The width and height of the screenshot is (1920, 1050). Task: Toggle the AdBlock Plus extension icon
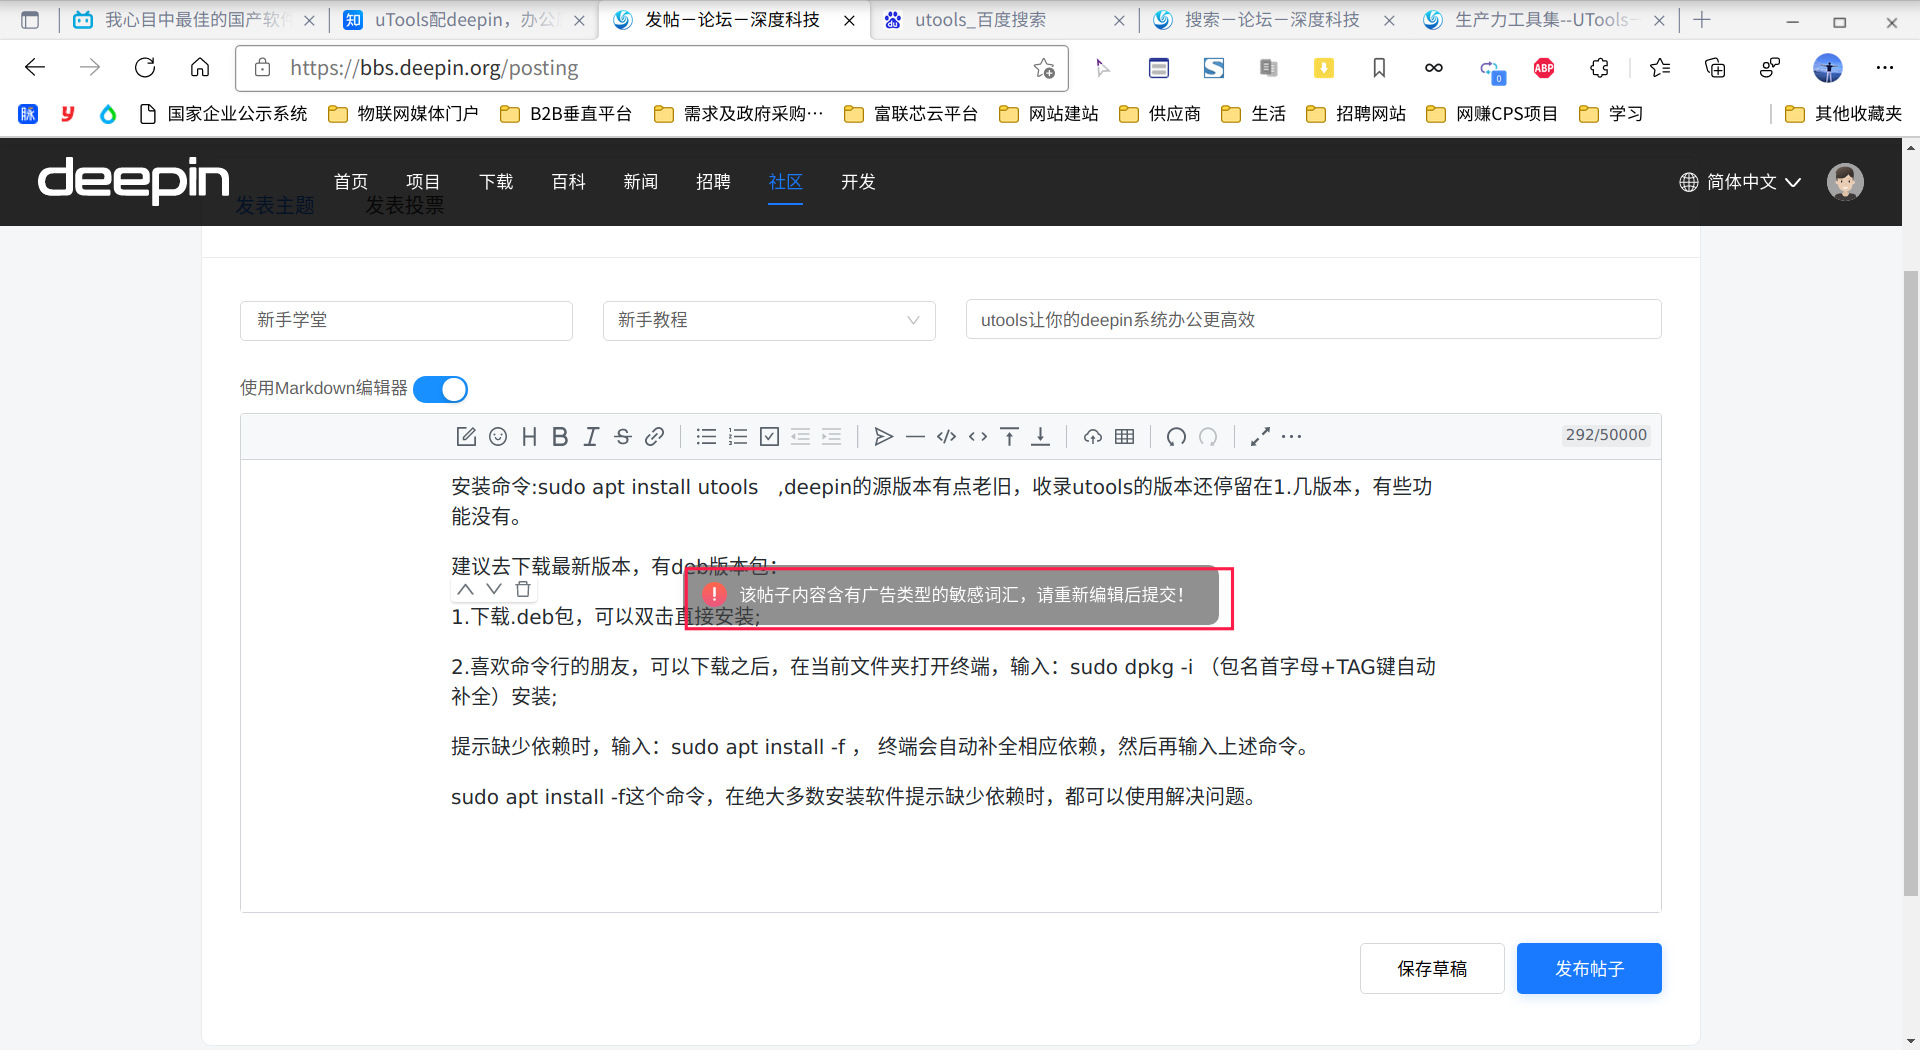tap(1543, 68)
